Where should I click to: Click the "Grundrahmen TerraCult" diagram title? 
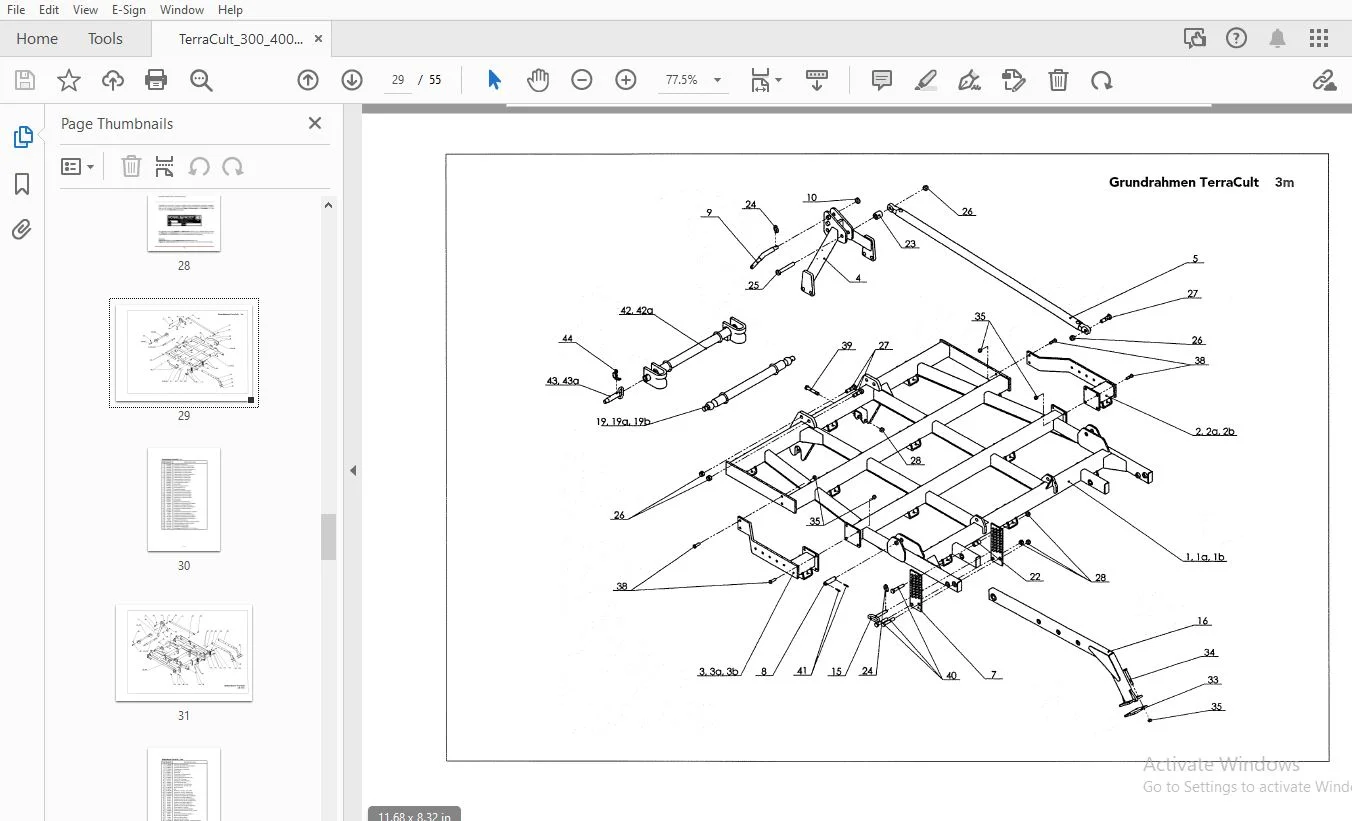pos(1183,182)
